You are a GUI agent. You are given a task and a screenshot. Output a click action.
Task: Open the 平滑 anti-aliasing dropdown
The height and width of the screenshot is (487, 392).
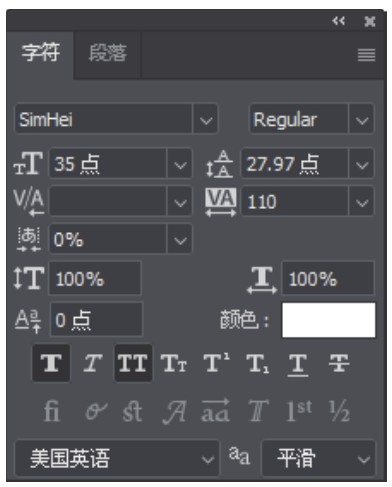click(319, 458)
